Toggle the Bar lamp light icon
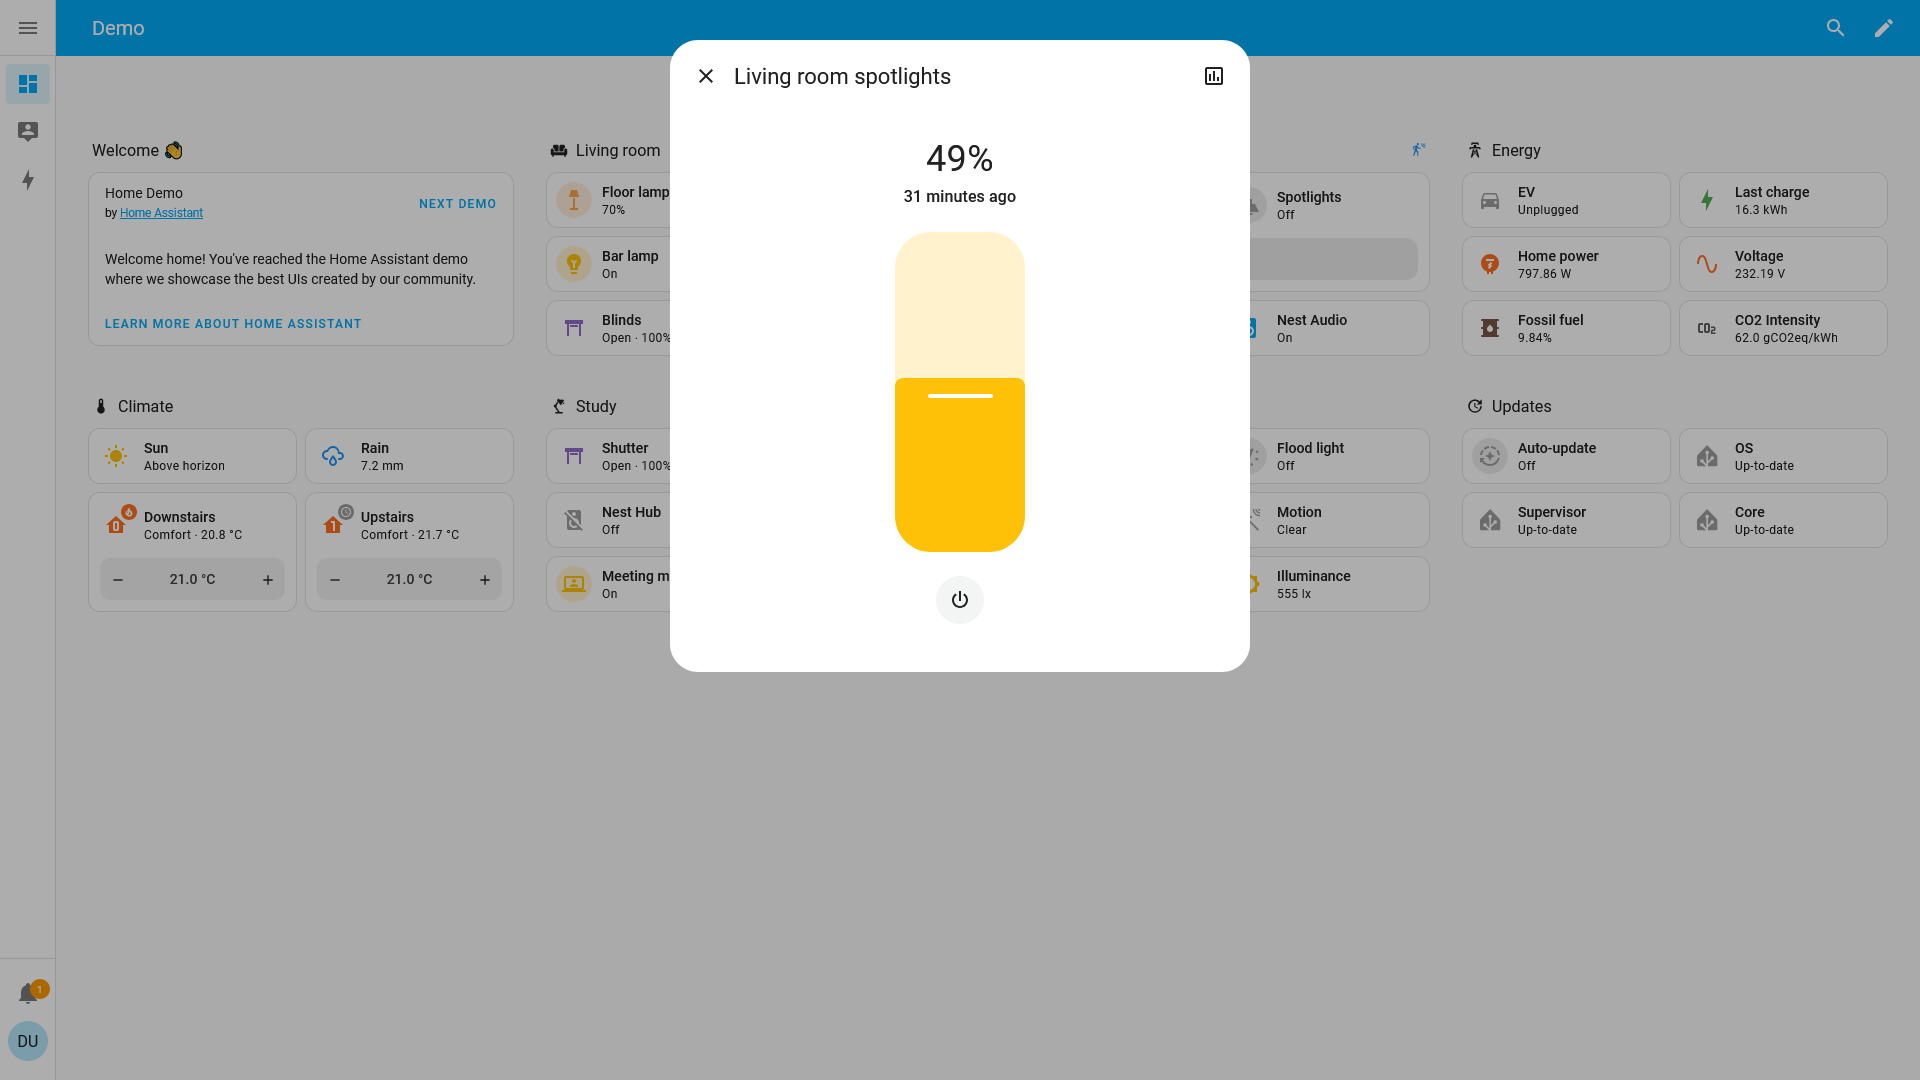Image resolution: width=1920 pixels, height=1080 pixels. [x=574, y=264]
